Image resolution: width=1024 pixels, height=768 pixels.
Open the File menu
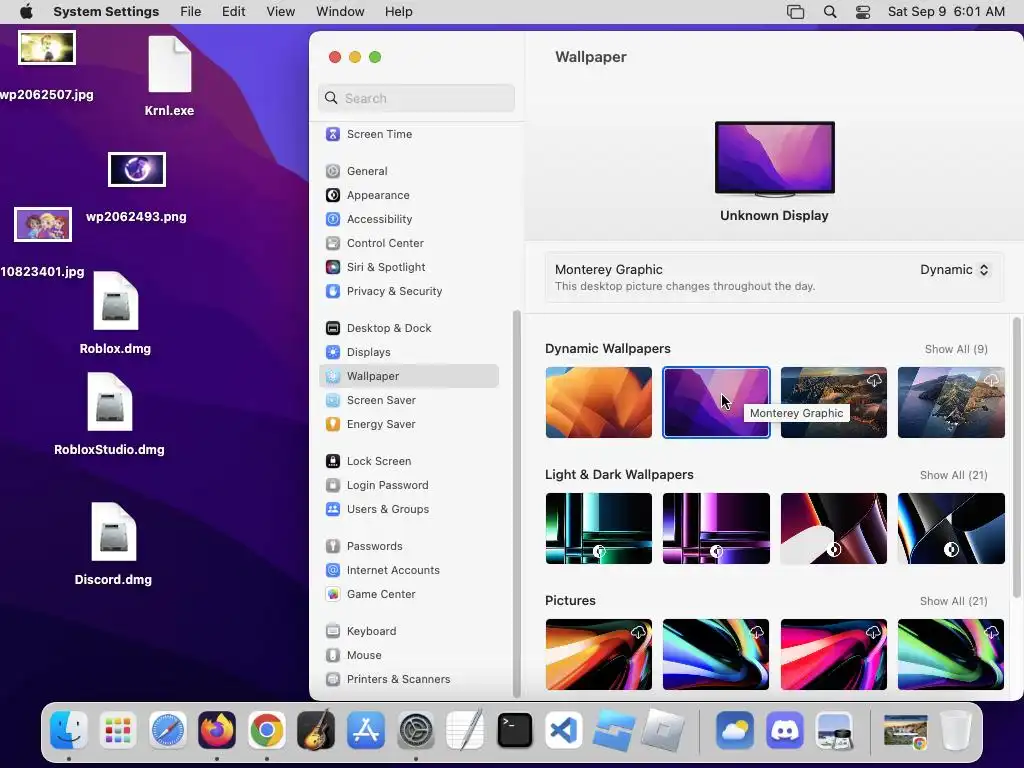pyautogui.click(x=191, y=12)
